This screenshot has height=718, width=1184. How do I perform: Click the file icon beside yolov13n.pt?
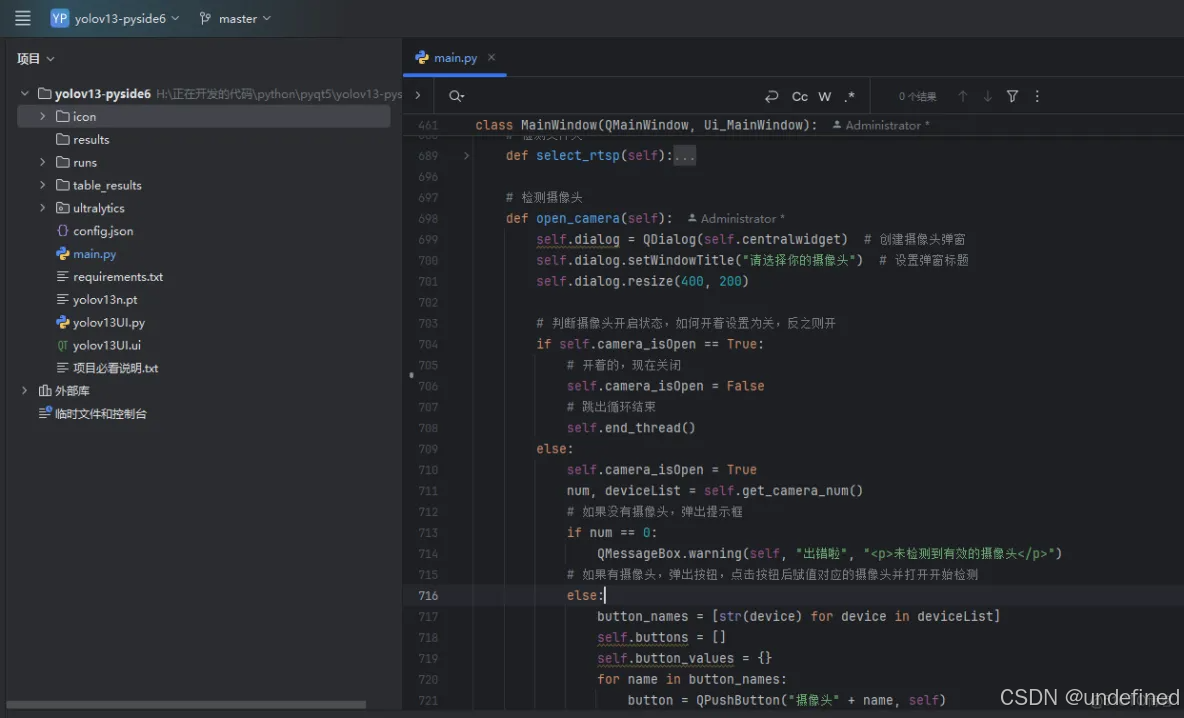[63, 300]
